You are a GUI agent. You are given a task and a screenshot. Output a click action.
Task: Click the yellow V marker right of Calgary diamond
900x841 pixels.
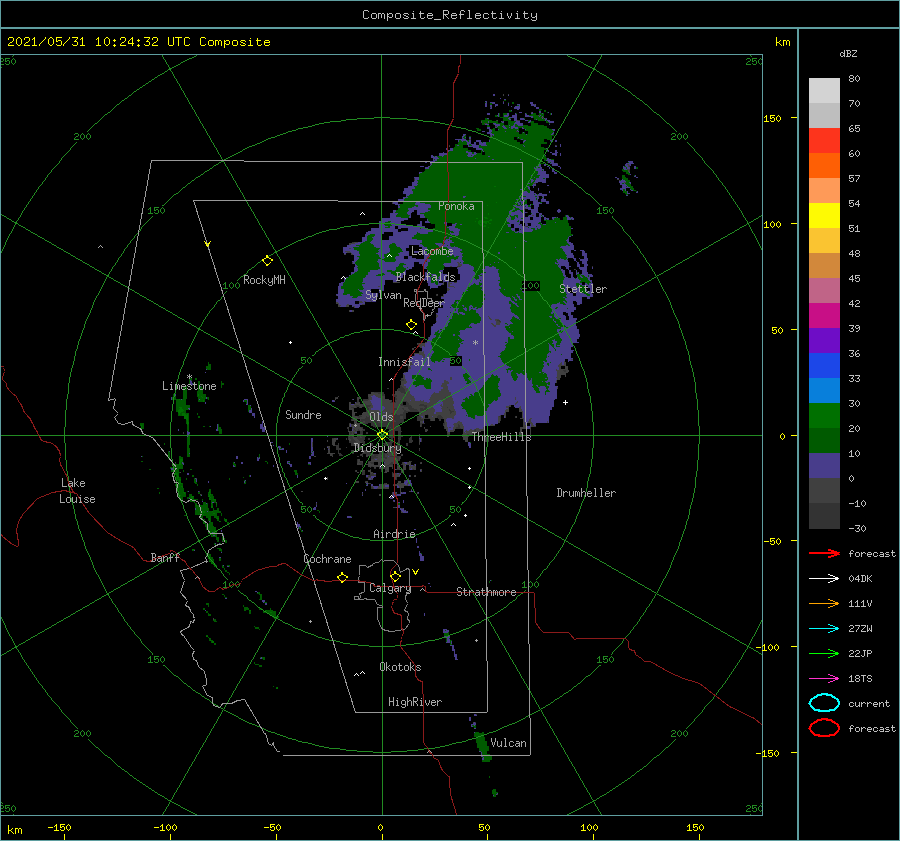(x=415, y=572)
